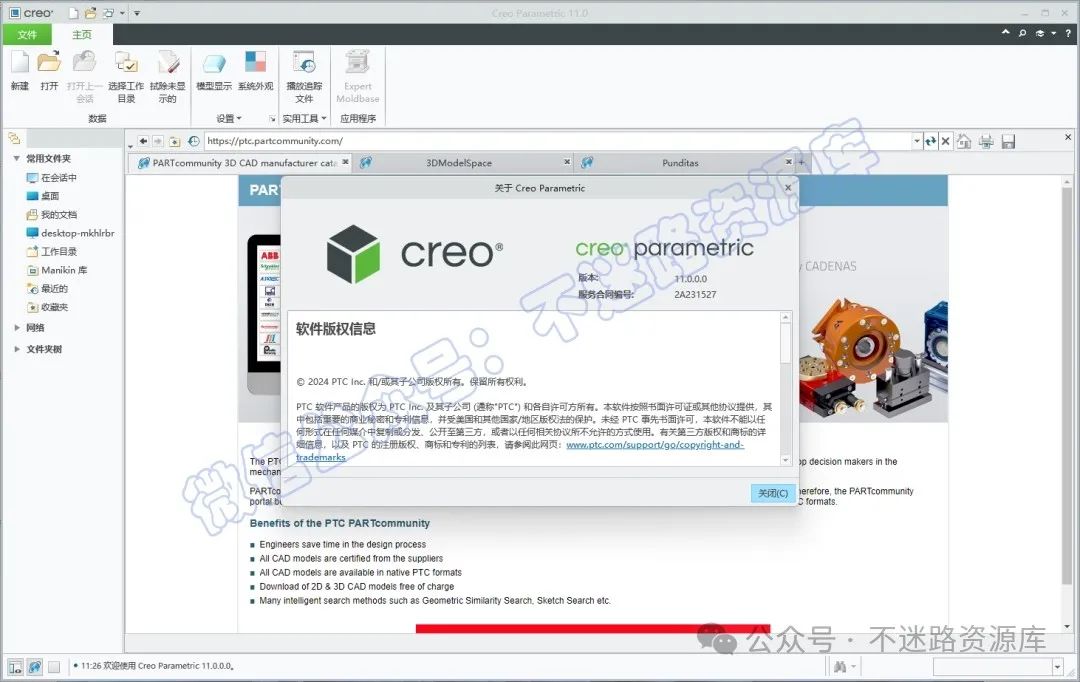This screenshot has height=682, width=1080.
Task: Open the windows list dropdown arrow in quick access toolbar
Action: click(x=123, y=13)
